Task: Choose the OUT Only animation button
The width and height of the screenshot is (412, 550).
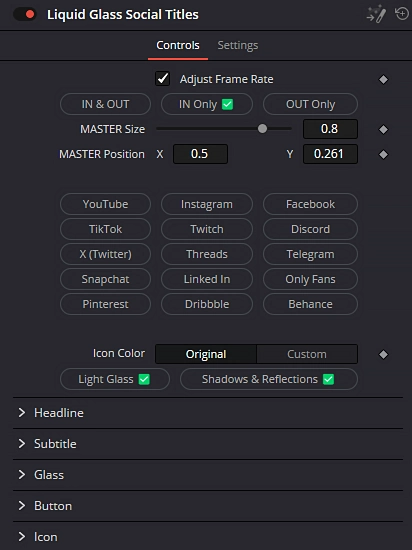Action: (310, 104)
